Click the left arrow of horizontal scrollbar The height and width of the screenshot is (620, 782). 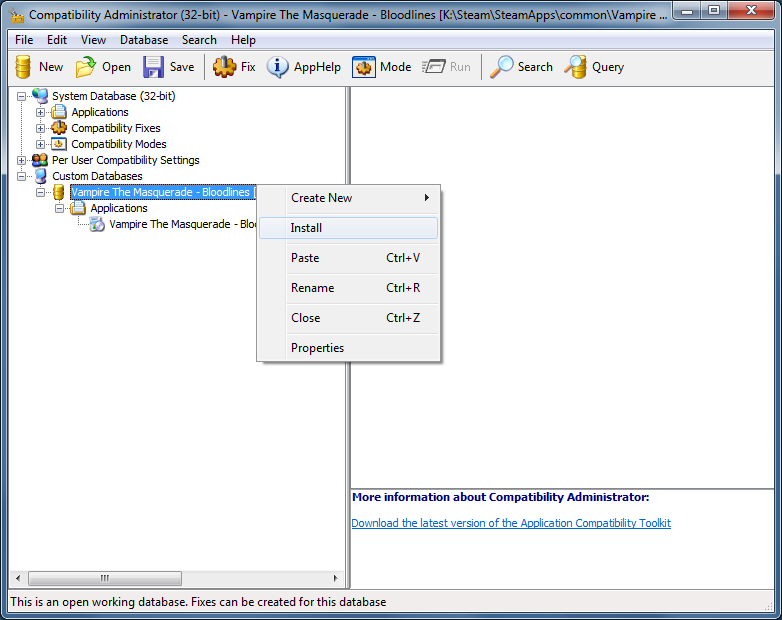pyautogui.click(x=18, y=578)
